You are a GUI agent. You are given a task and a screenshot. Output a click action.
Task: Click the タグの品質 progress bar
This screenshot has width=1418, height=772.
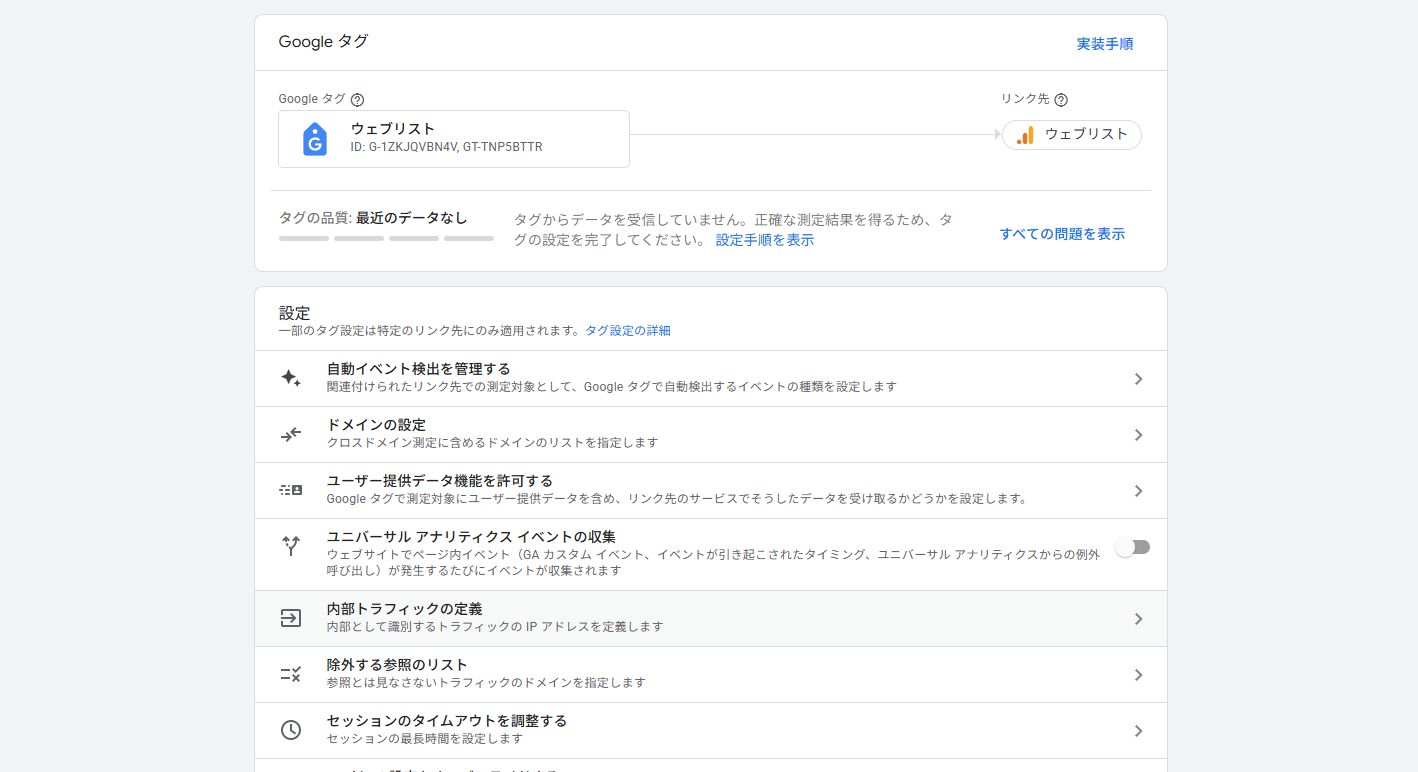(x=386, y=238)
